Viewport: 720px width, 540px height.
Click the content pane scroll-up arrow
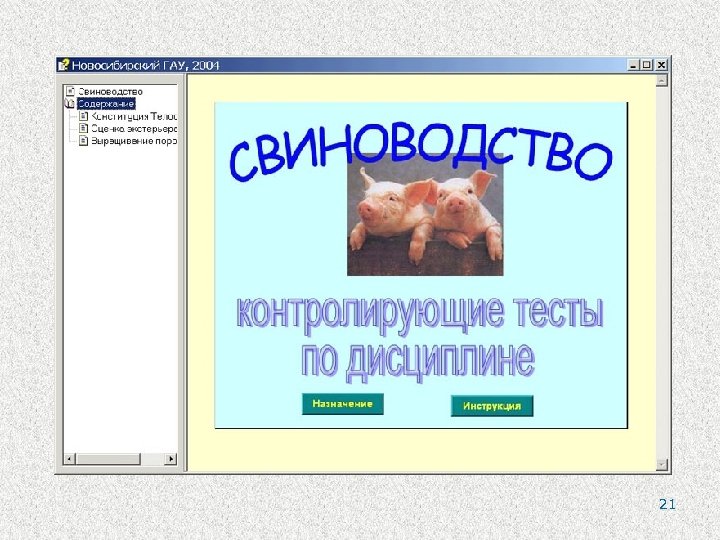(662, 80)
